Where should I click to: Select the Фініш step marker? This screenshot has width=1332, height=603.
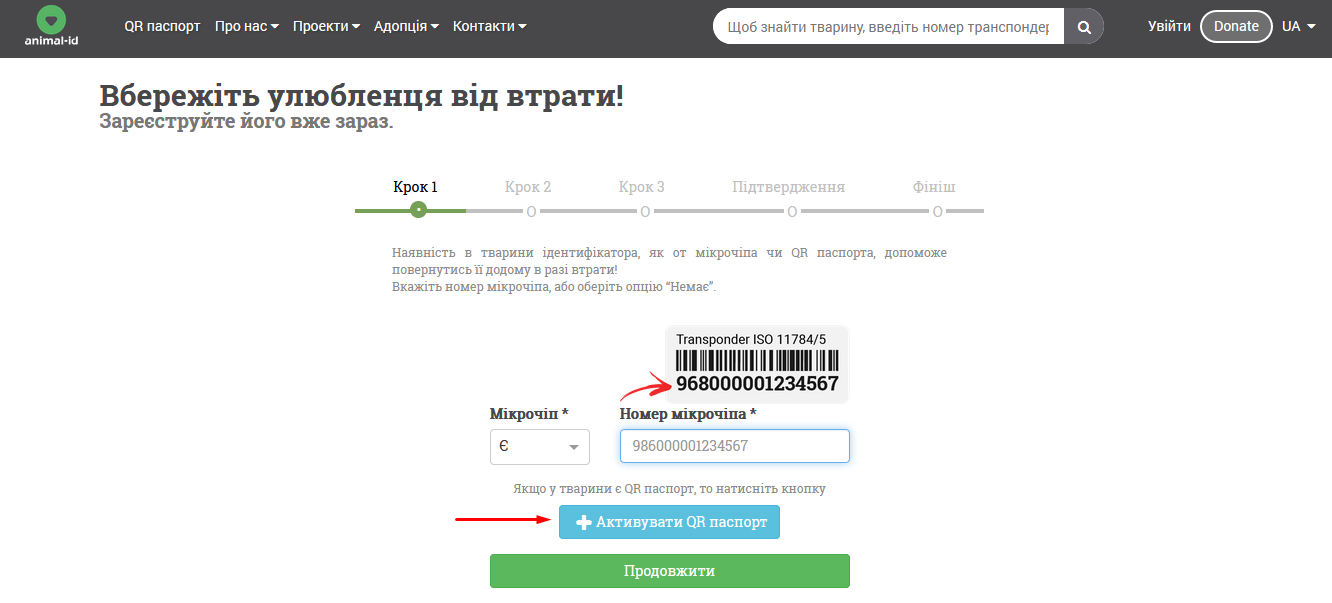(x=937, y=211)
